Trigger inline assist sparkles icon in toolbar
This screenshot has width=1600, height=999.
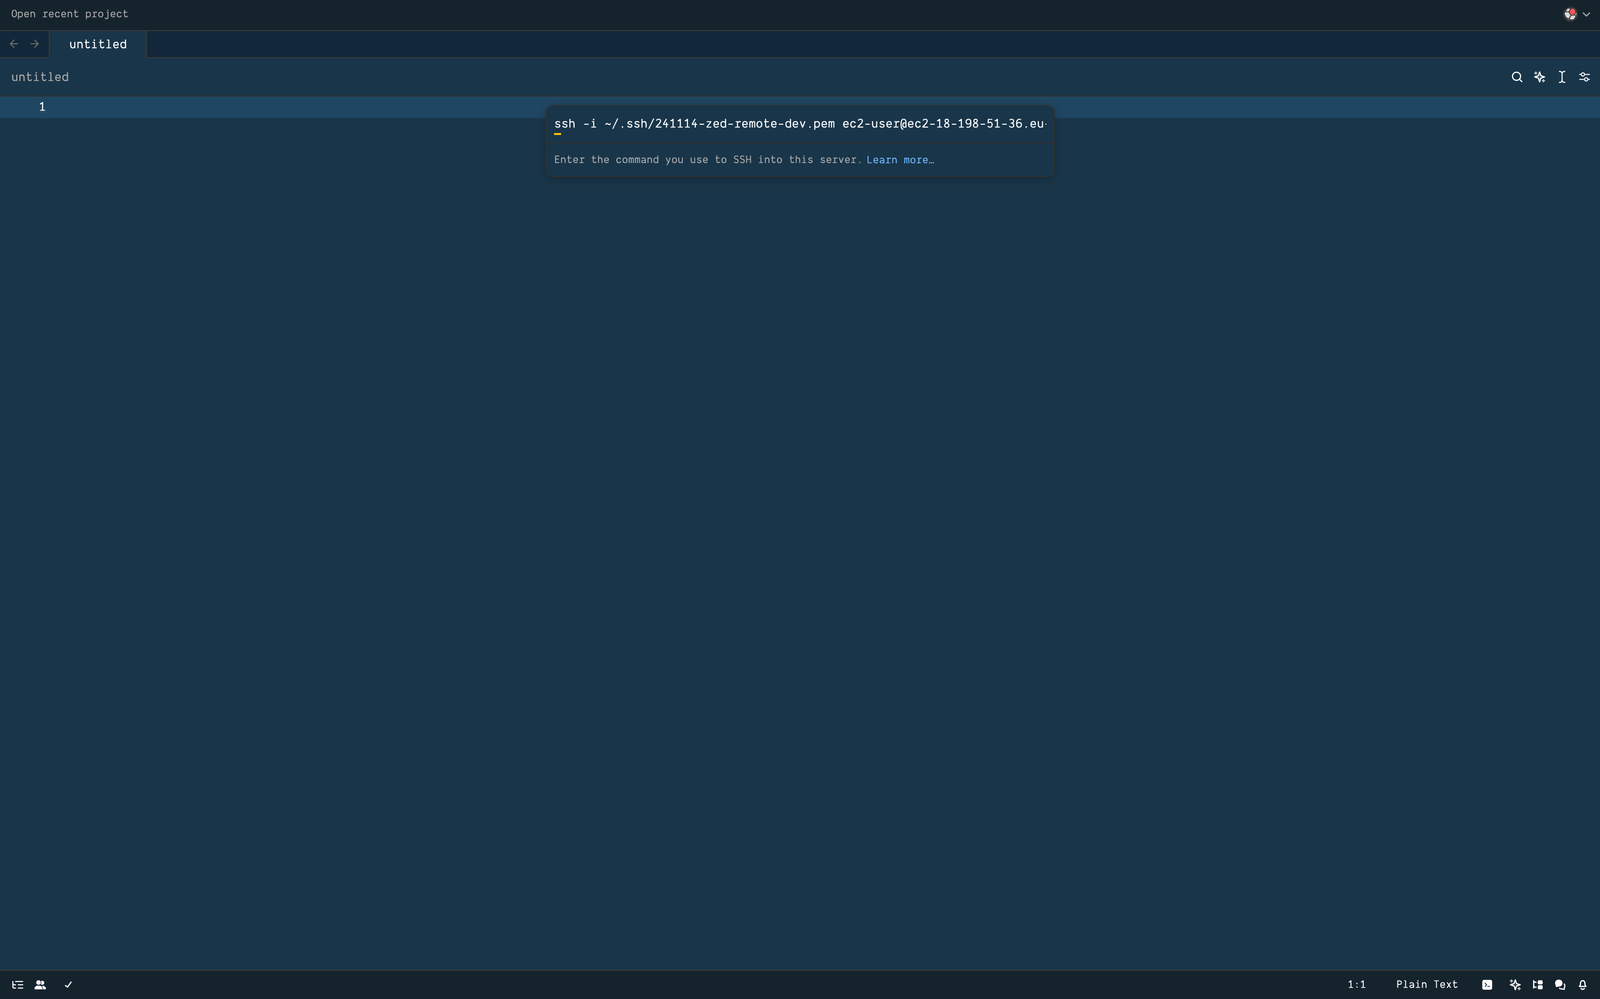(1539, 77)
